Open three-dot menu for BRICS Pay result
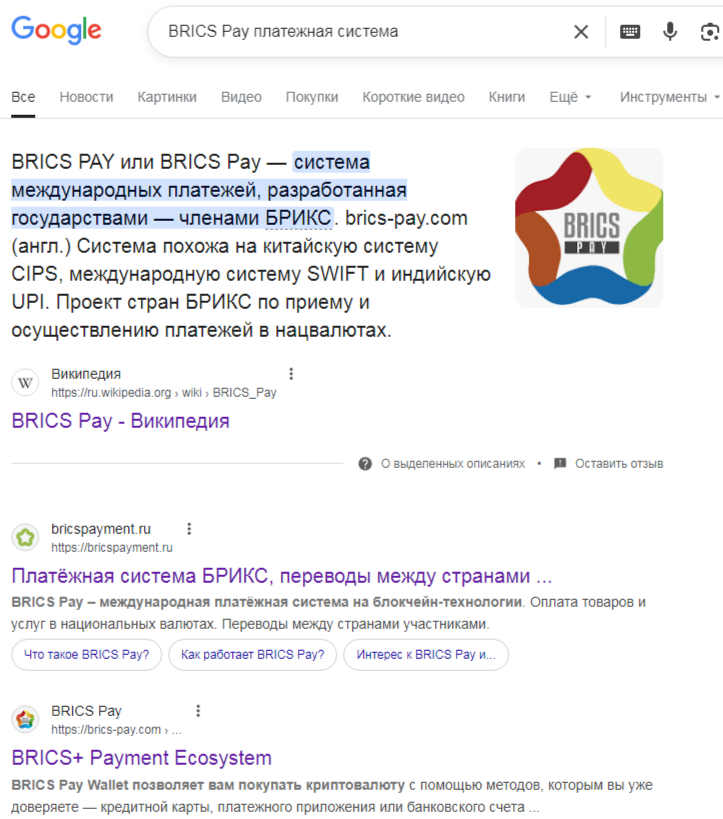 pos(198,710)
